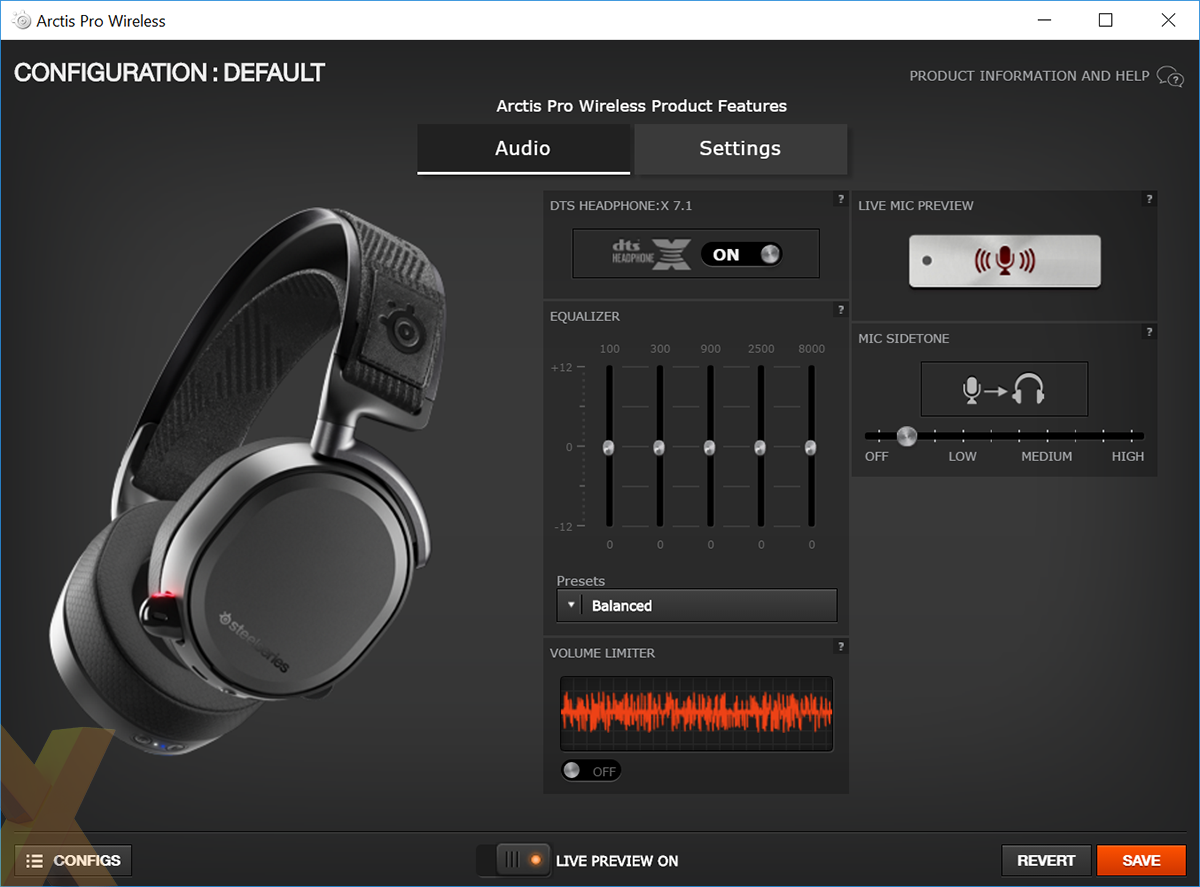1200x887 pixels.
Task: Click the SteelSeries app icon in title bar
Action: (21, 20)
